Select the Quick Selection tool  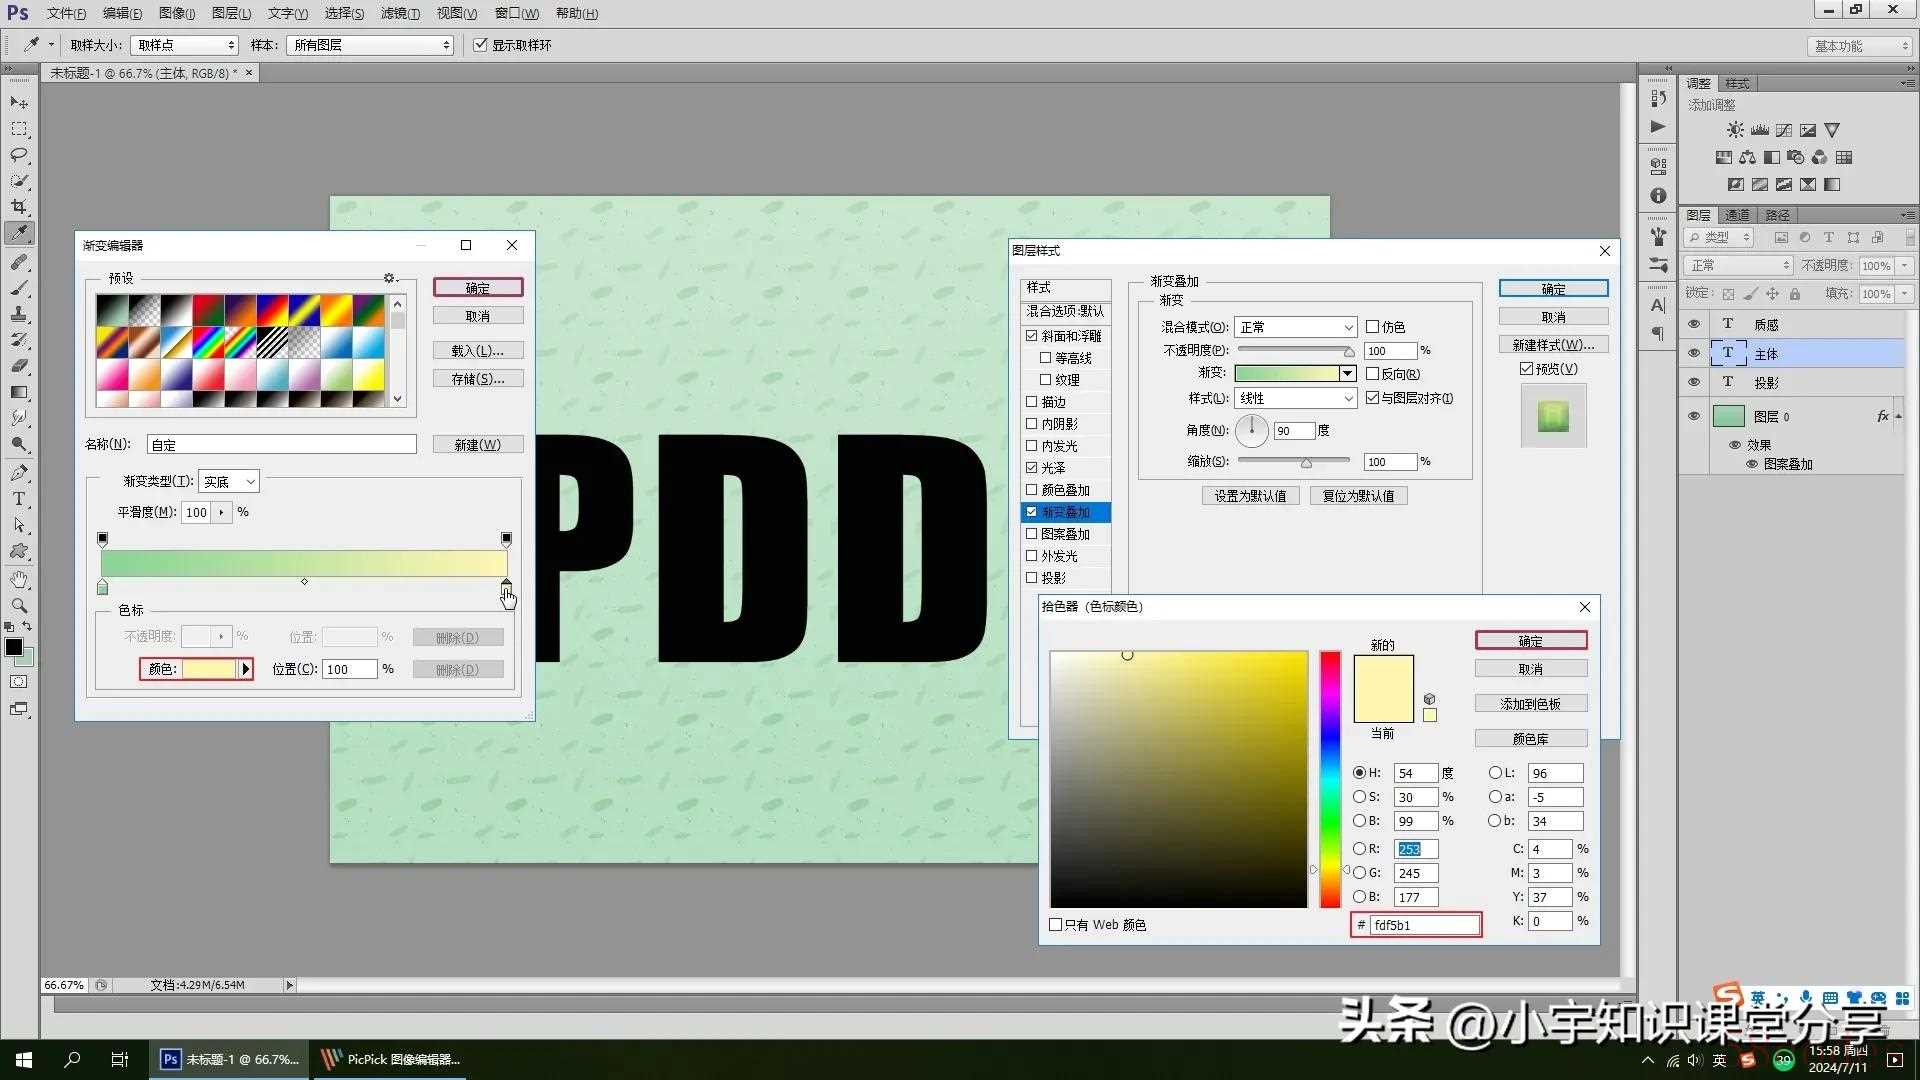click(19, 181)
